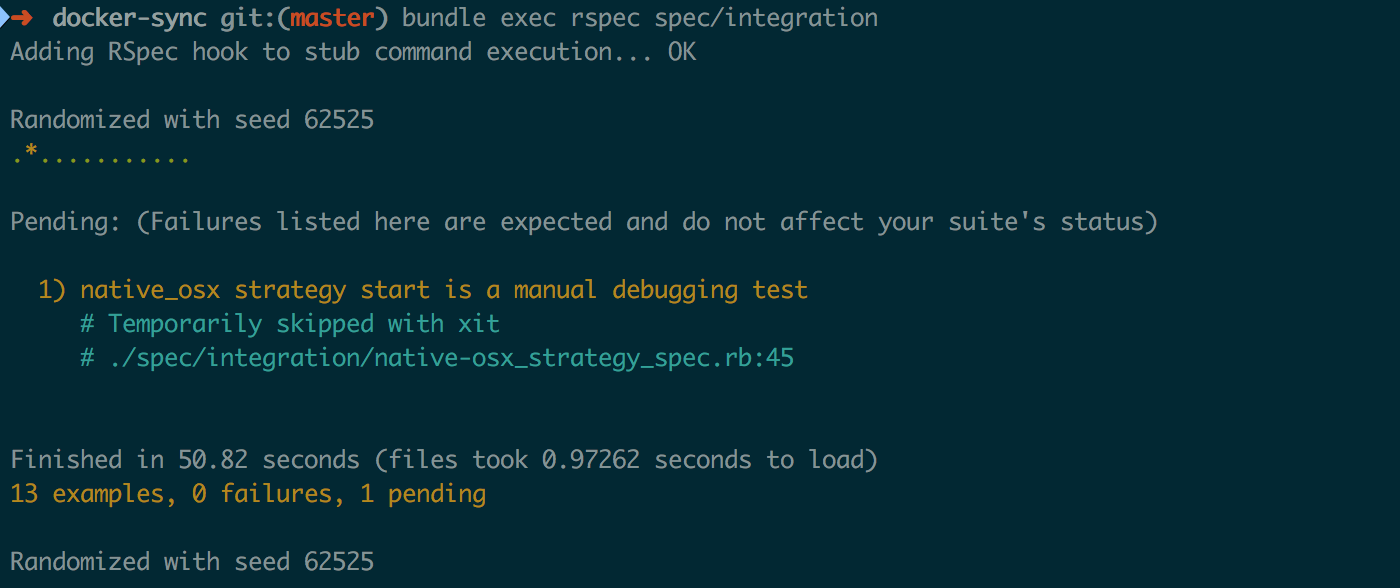The image size is (1400, 588).
Task: Click the docker-sync directory name in prompt
Action: pyautogui.click(x=129, y=18)
